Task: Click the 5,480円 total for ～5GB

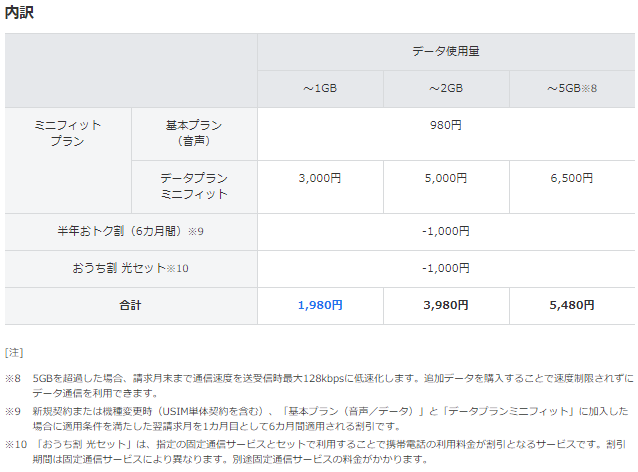Action: [x=571, y=305]
